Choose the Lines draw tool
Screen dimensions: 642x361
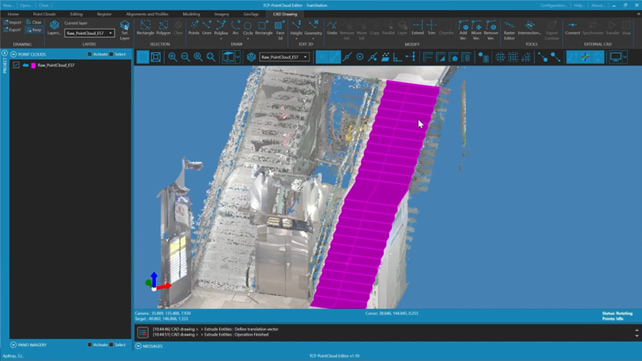pyautogui.click(x=207, y=28)
